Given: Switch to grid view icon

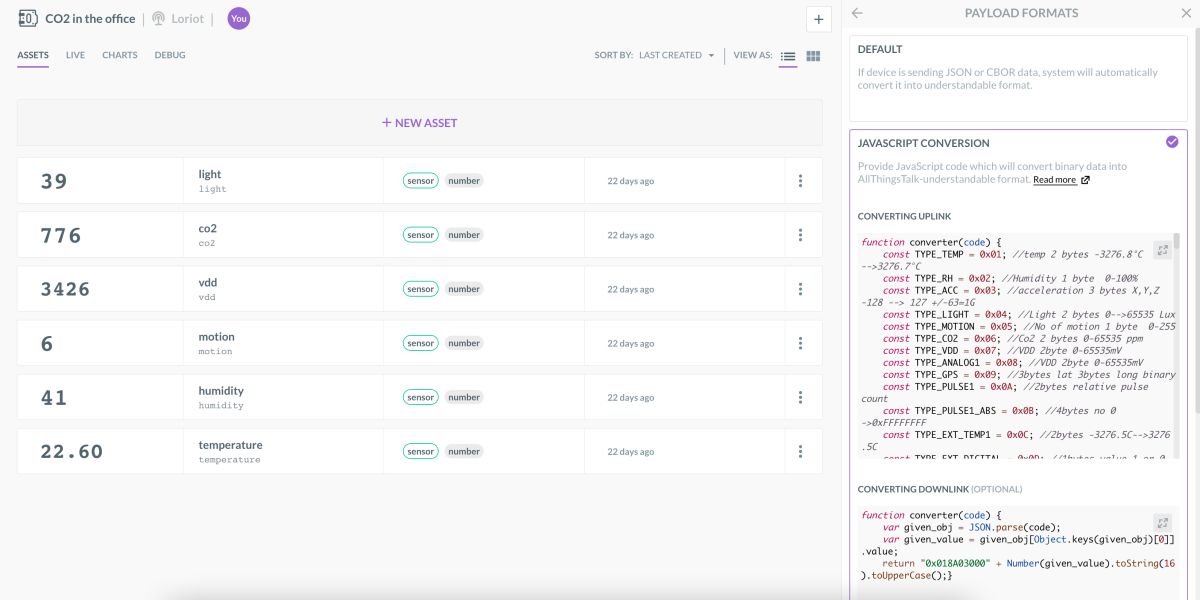Looking at the screenshot, I should coord(813,56).
